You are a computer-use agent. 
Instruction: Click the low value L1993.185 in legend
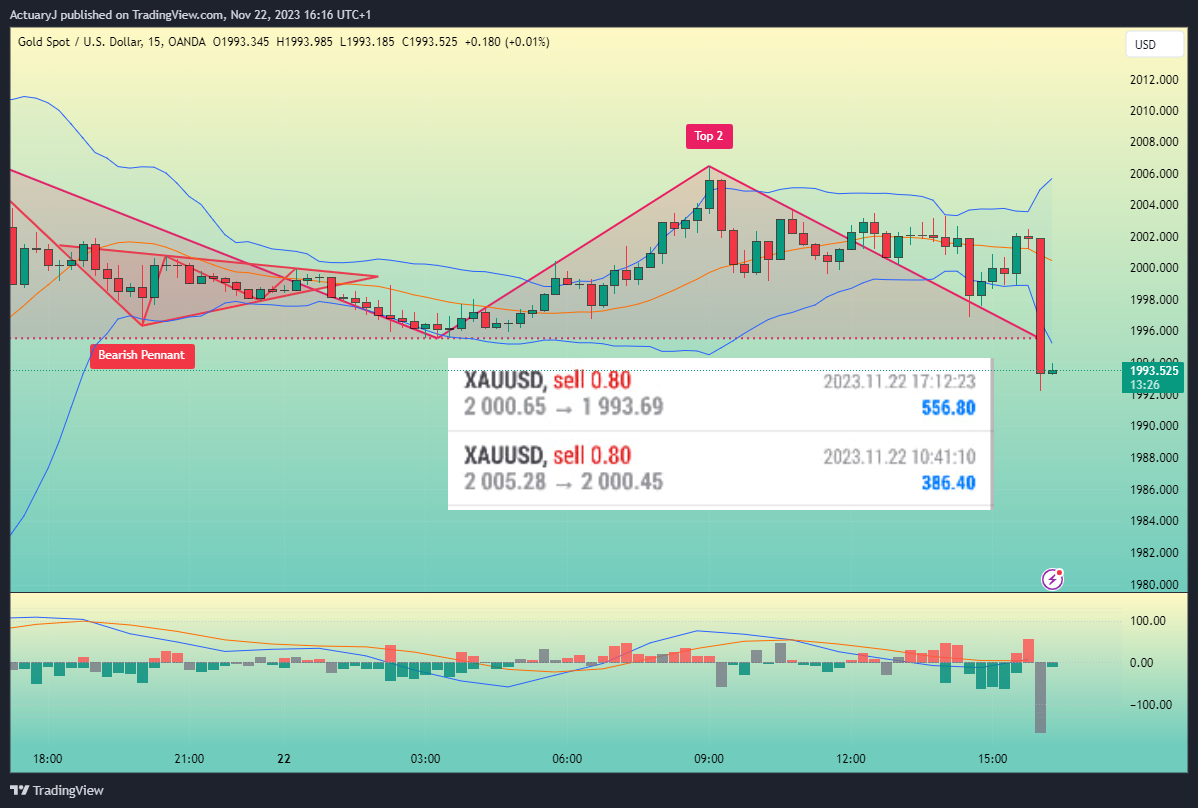coord(367,42)
